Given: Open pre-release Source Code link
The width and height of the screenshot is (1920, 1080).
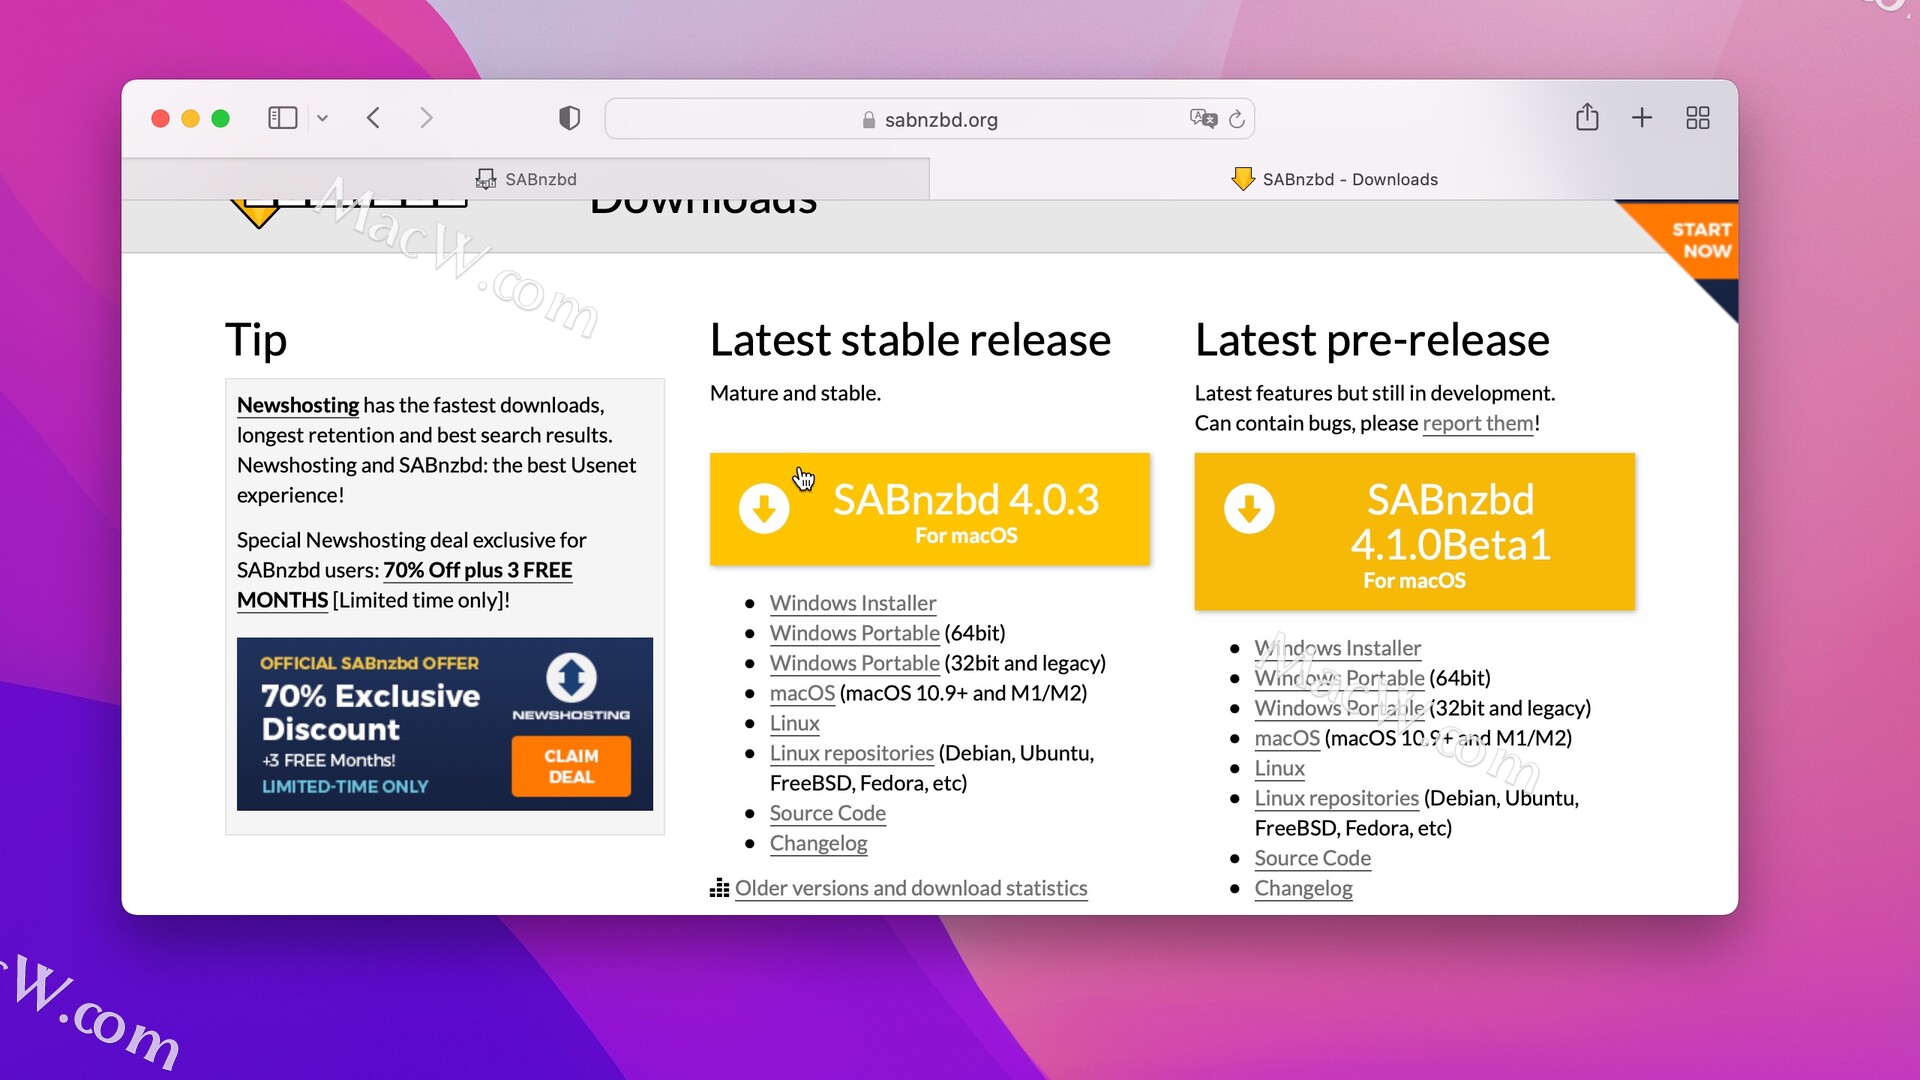Looking at the screenshot, I should (1313, 858).
